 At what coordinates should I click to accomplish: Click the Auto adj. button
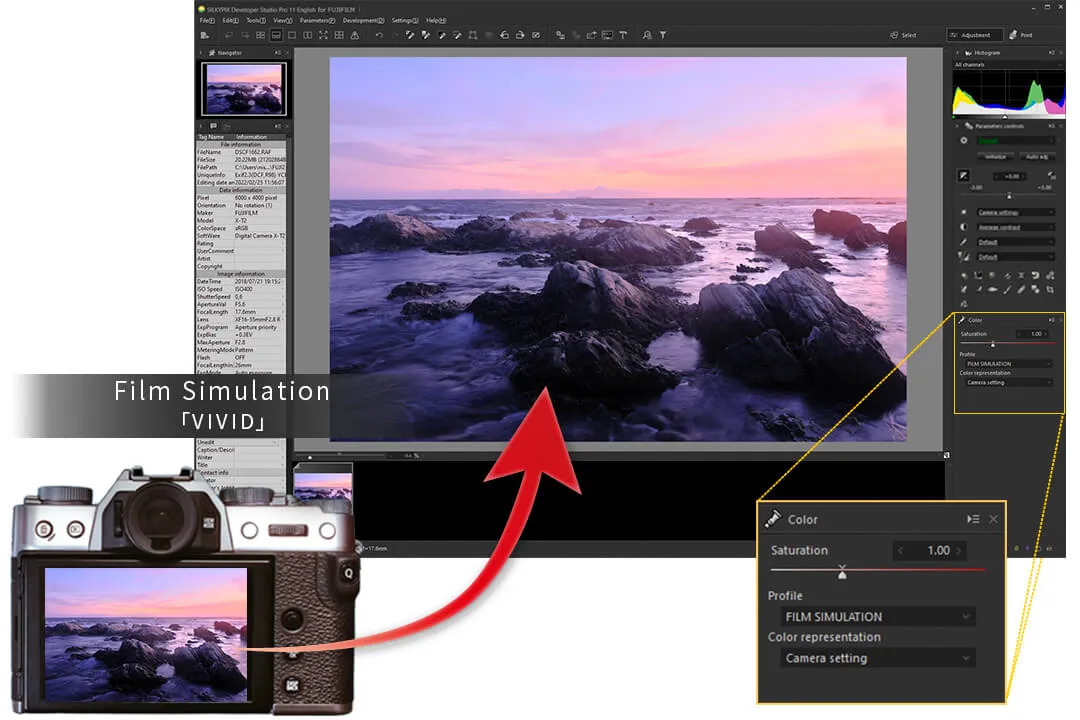pyautogui.click(x=1036, y=156)
